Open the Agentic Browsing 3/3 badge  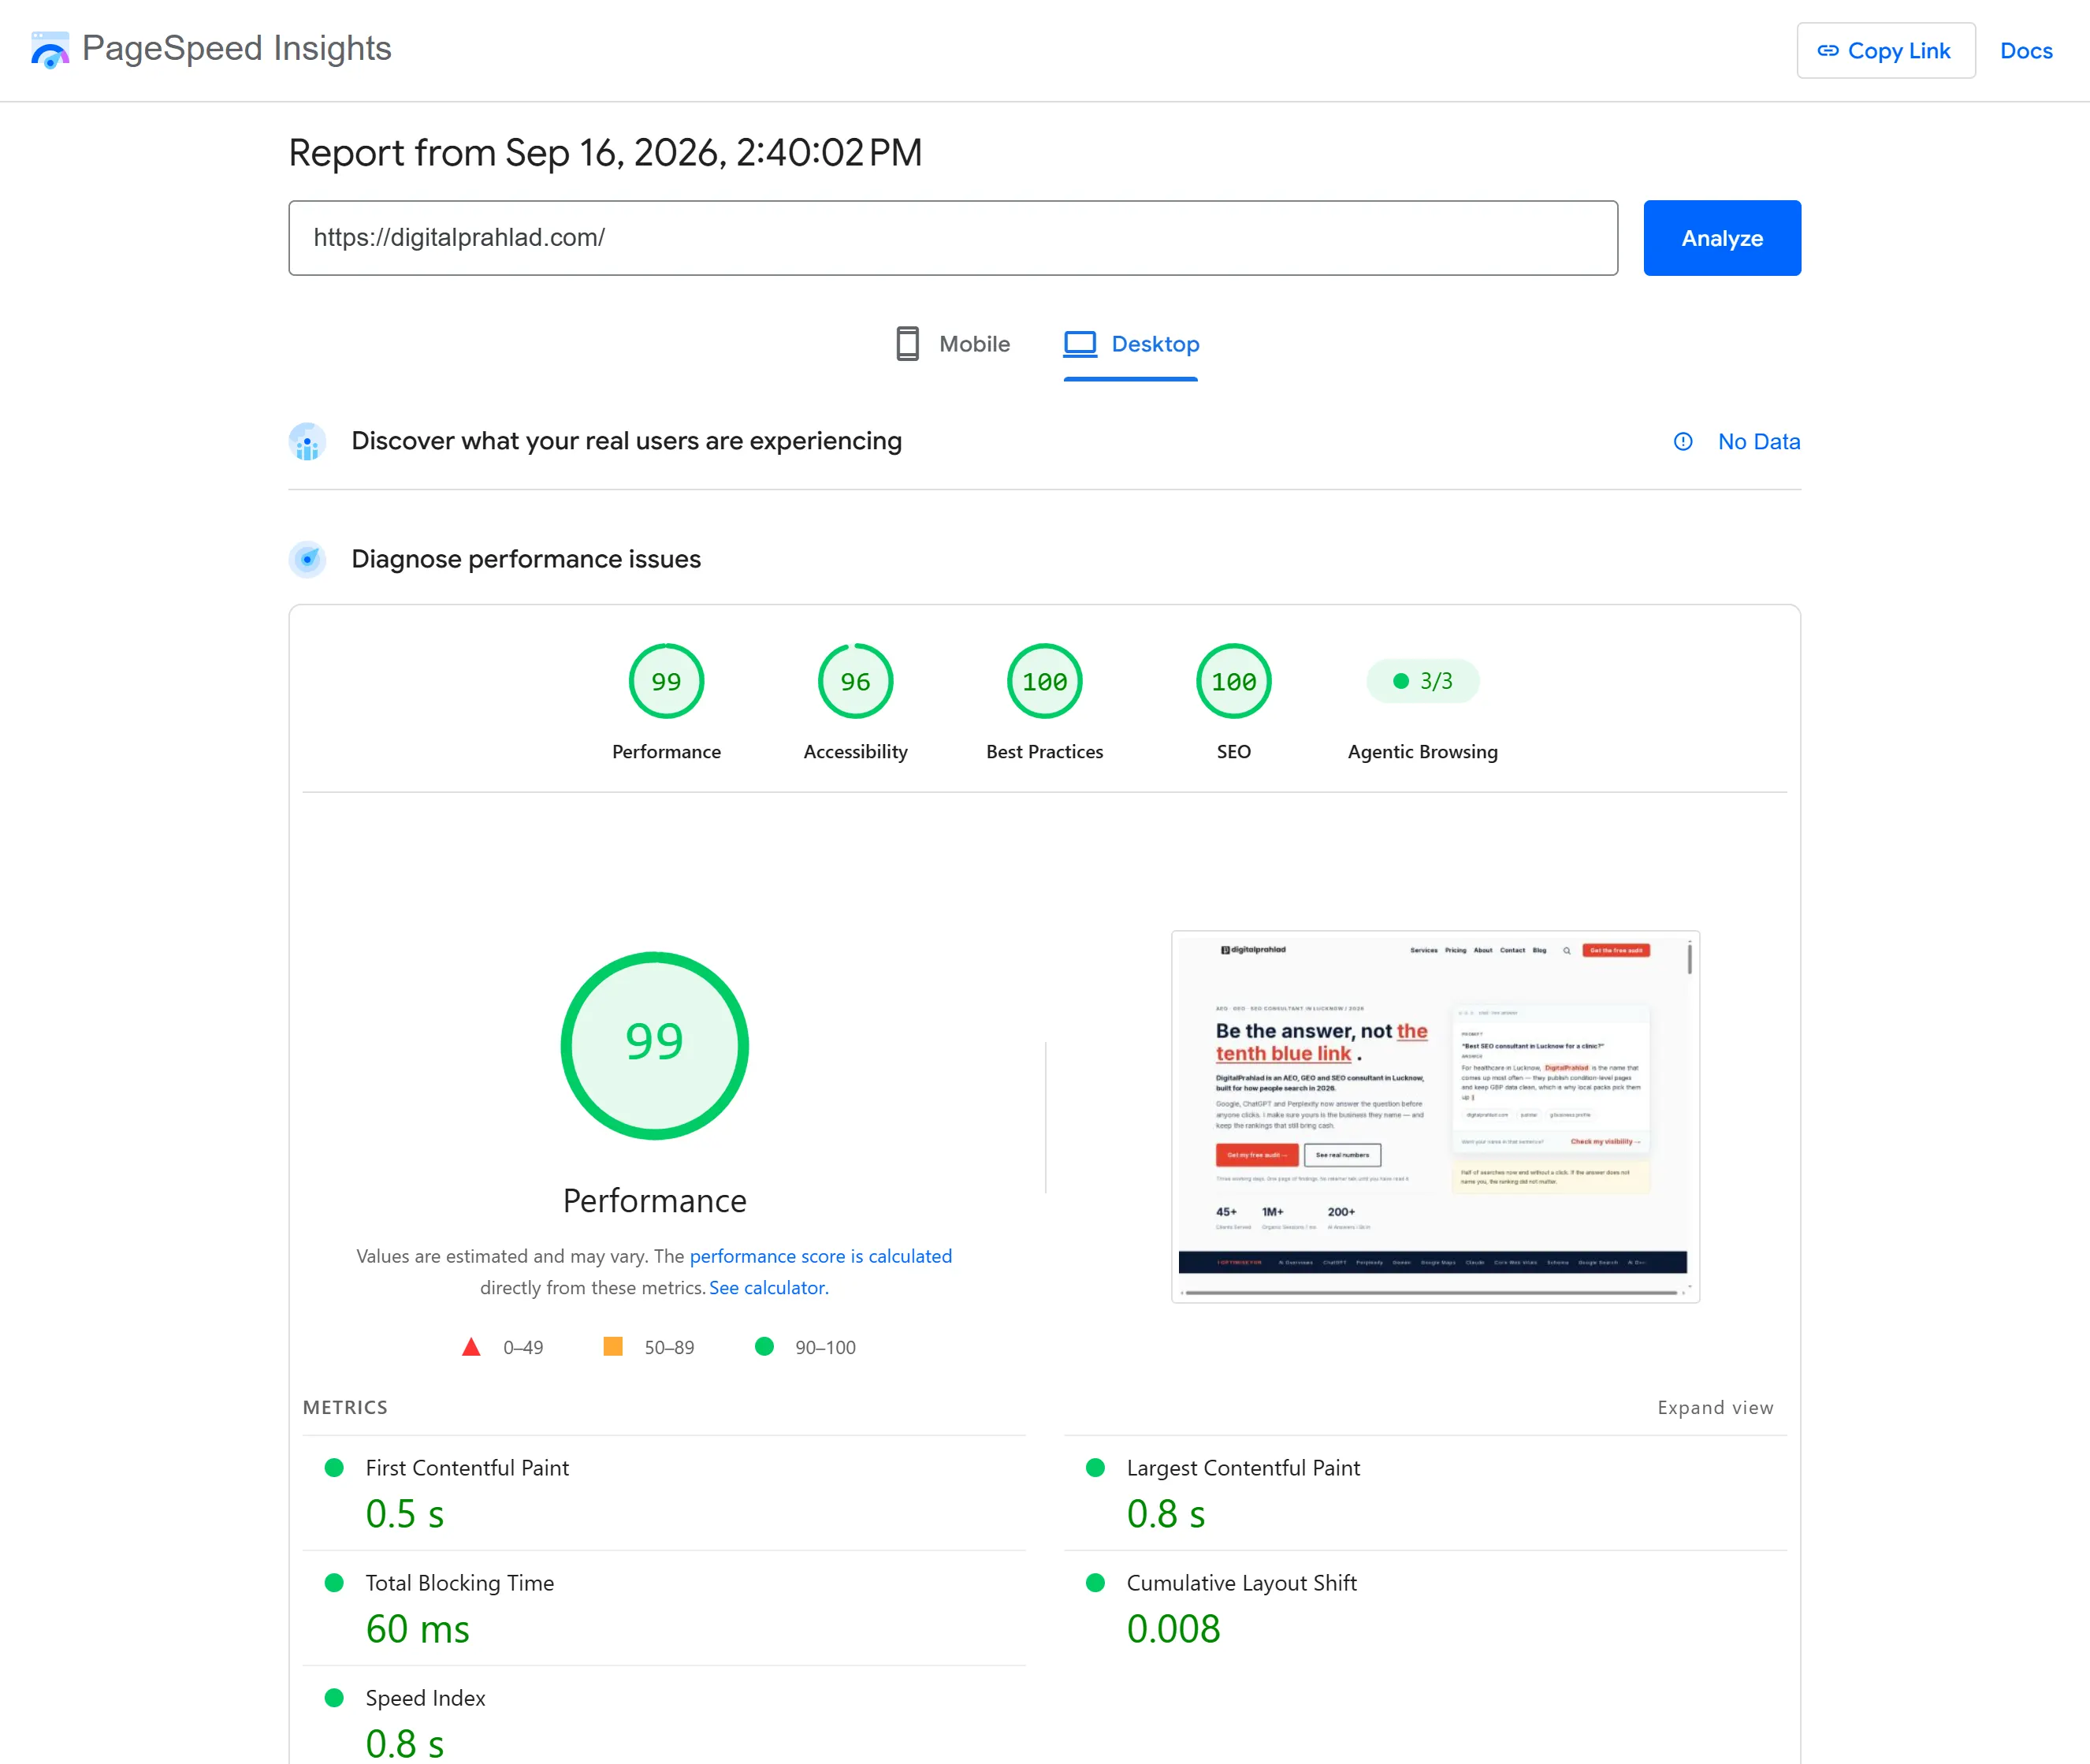[x=1422, y=681]
